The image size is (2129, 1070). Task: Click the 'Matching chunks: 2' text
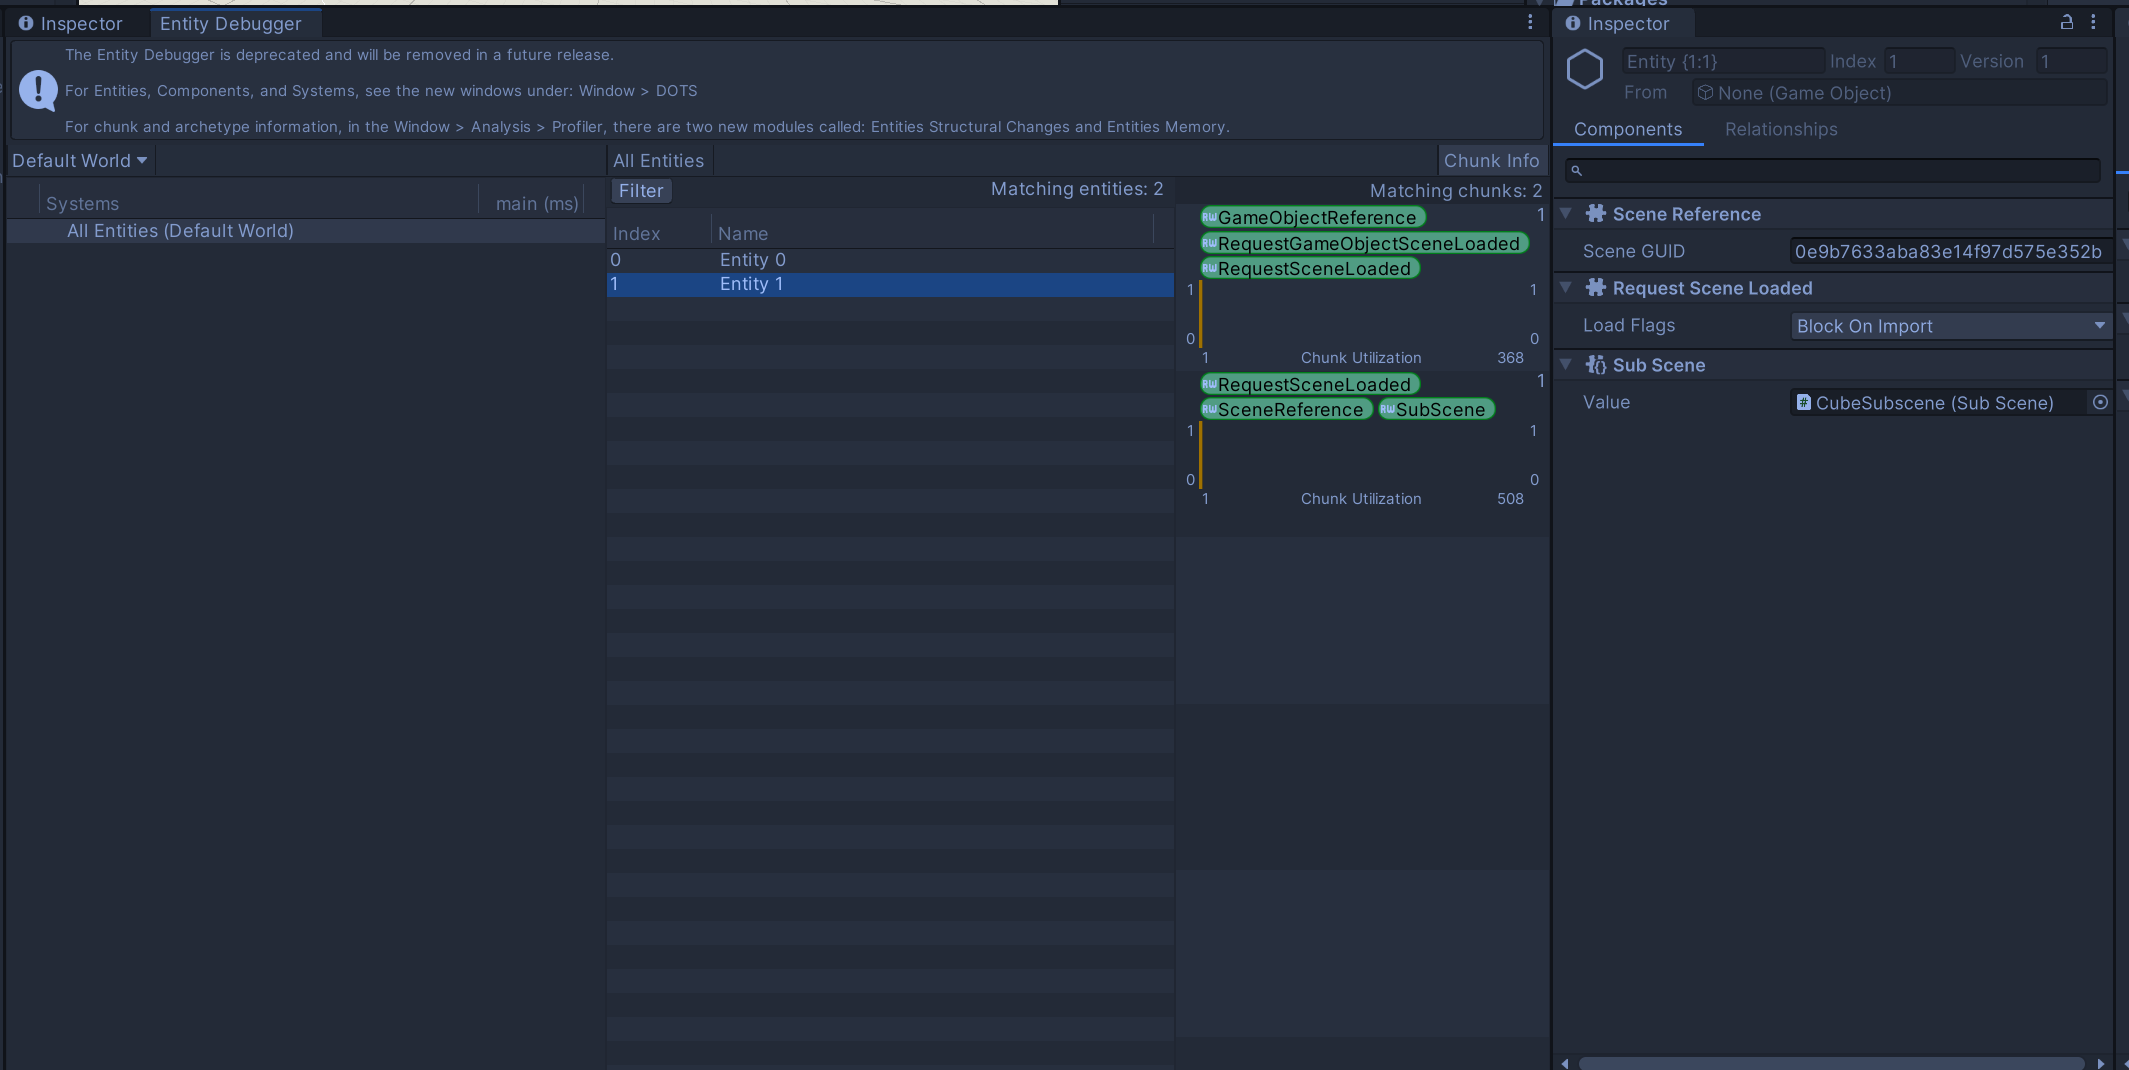point(1456,191)
